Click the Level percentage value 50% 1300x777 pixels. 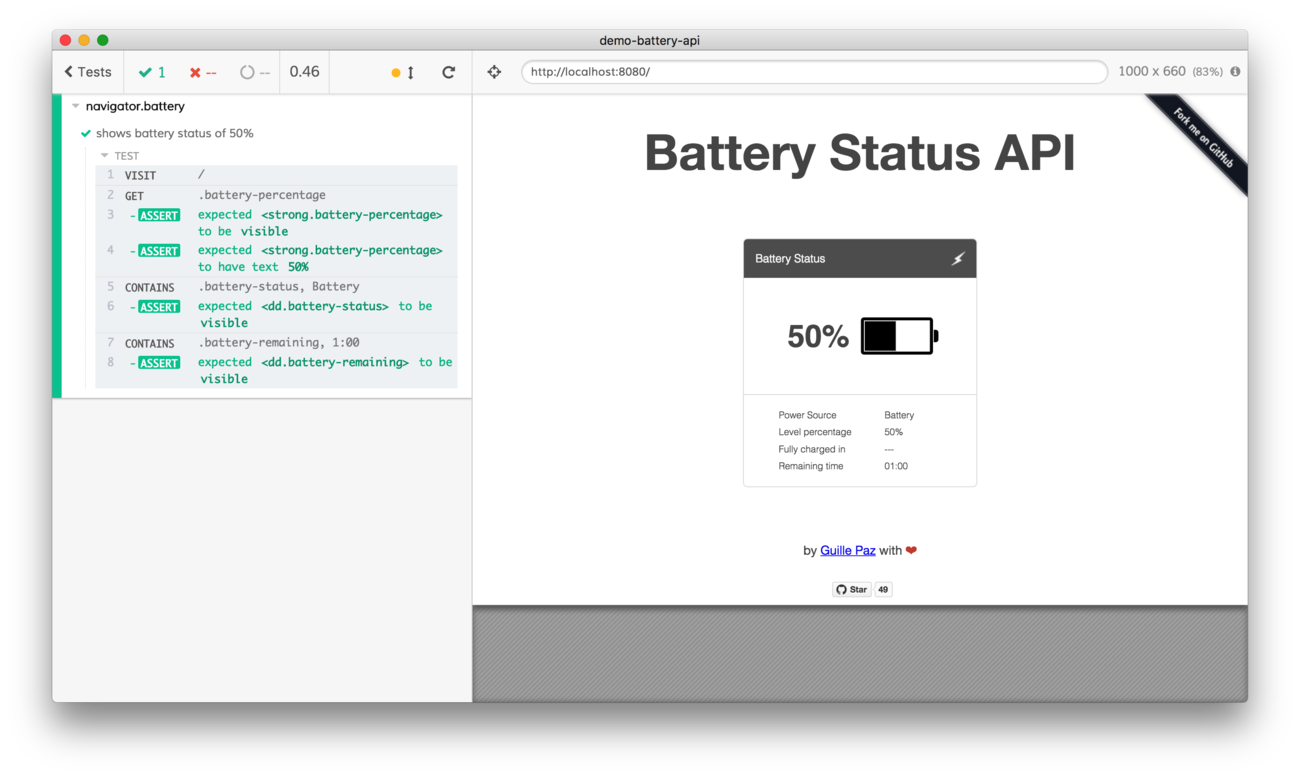coord(893,432)
